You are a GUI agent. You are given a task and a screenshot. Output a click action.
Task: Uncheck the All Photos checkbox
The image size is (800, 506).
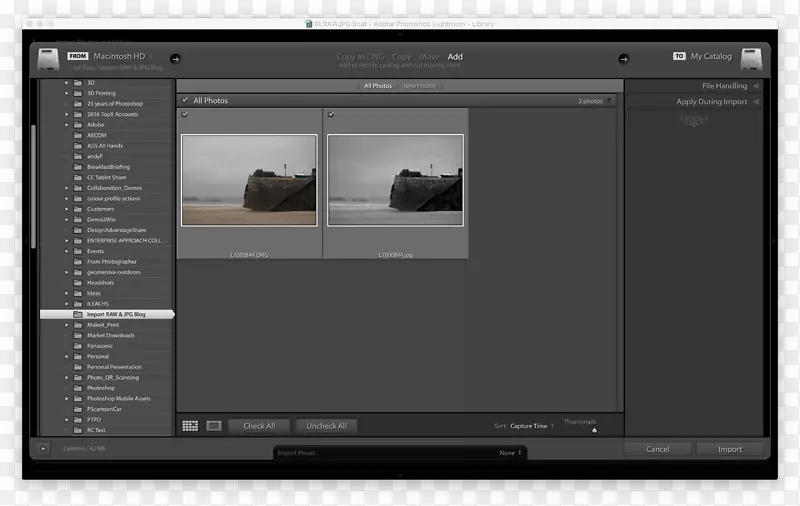(x=185, y=101)
